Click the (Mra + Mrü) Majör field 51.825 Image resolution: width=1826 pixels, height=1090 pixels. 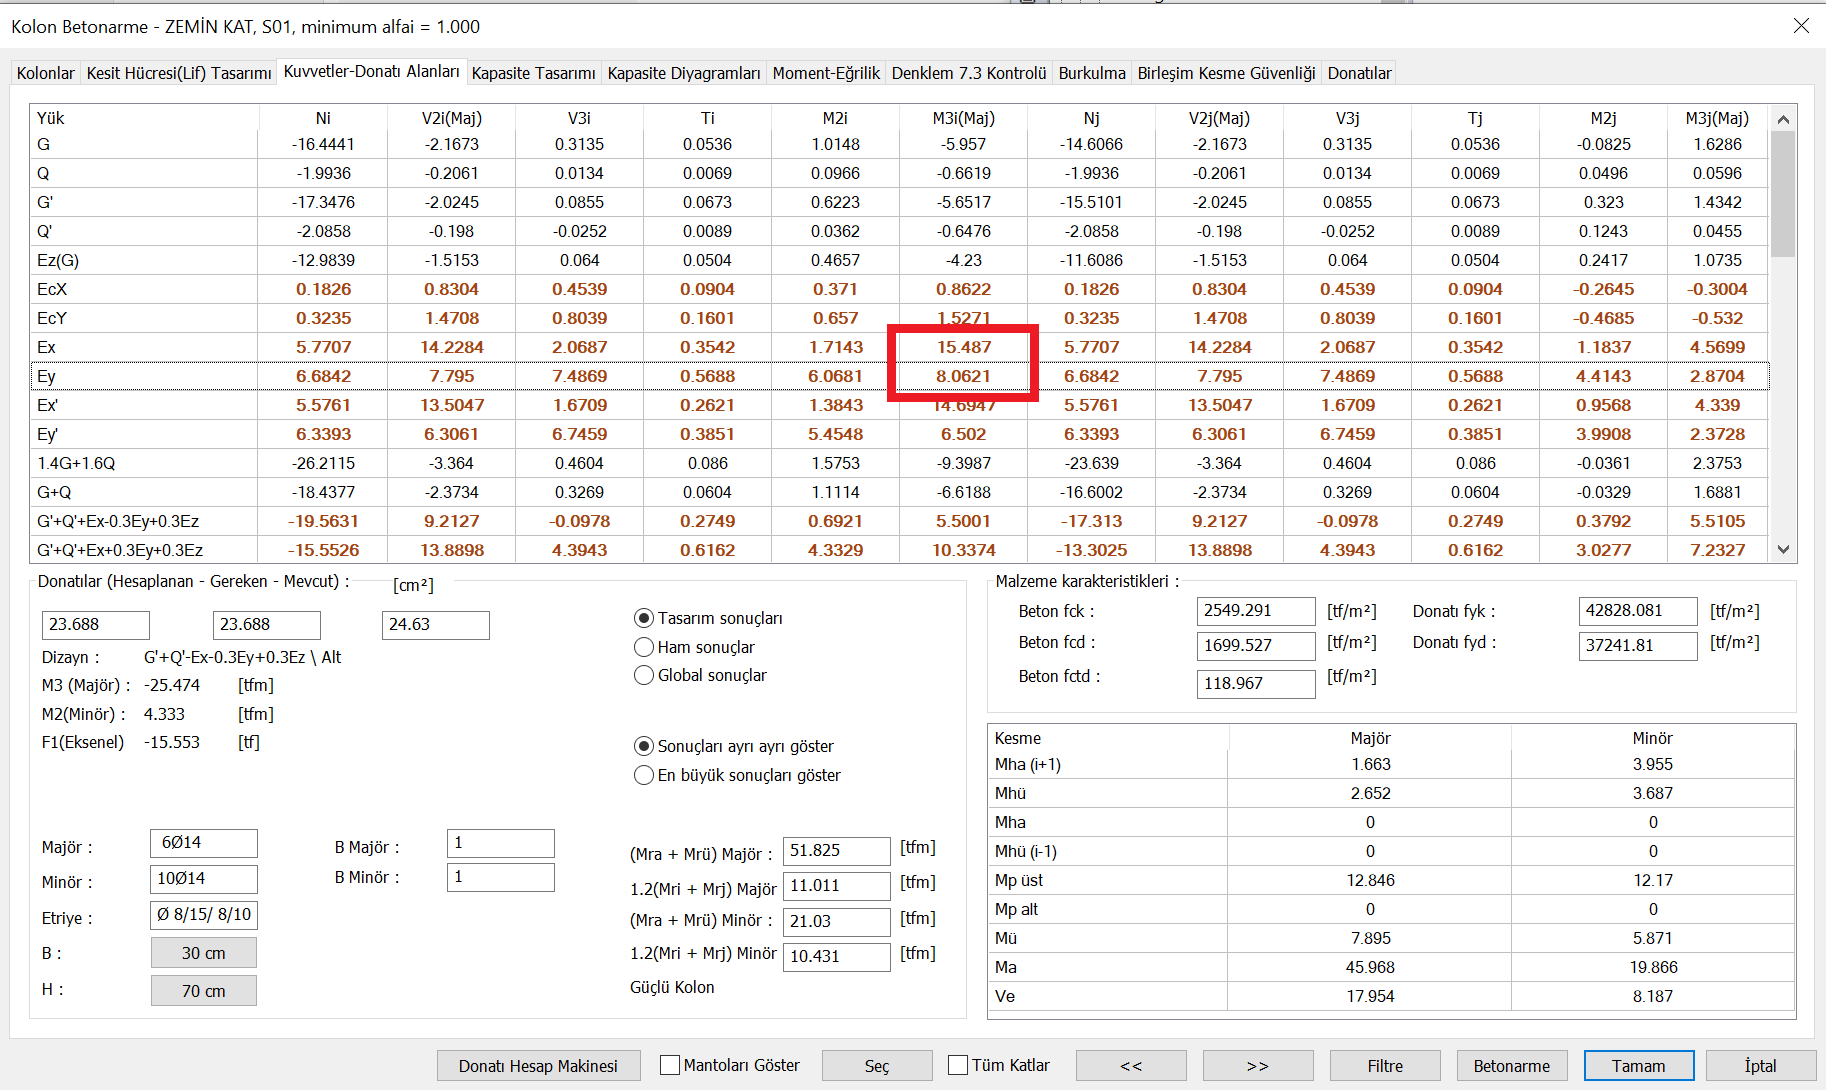[x=837, y=851]
